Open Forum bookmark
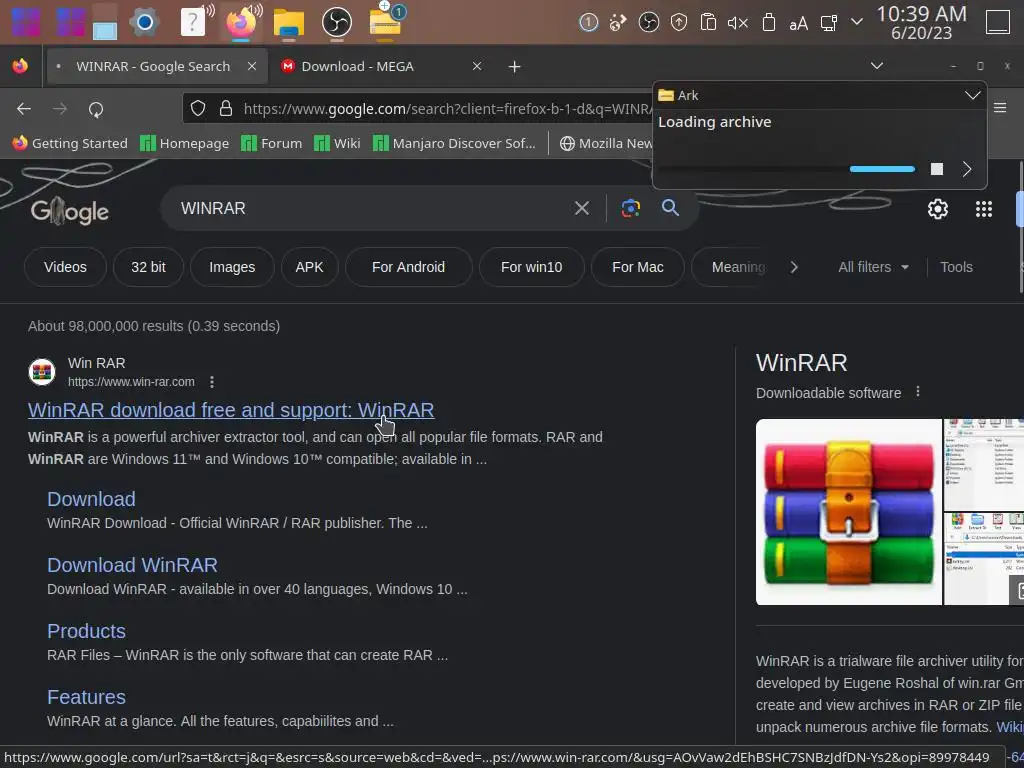 click(x=272, y=143)
